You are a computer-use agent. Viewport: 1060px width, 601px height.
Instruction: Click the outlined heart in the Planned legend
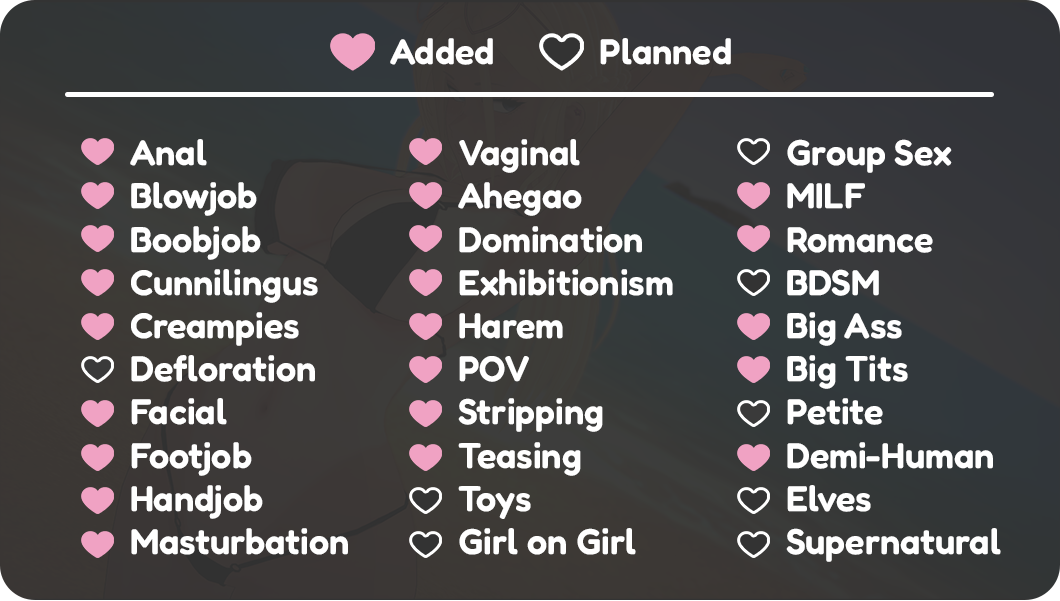[561, 51]
